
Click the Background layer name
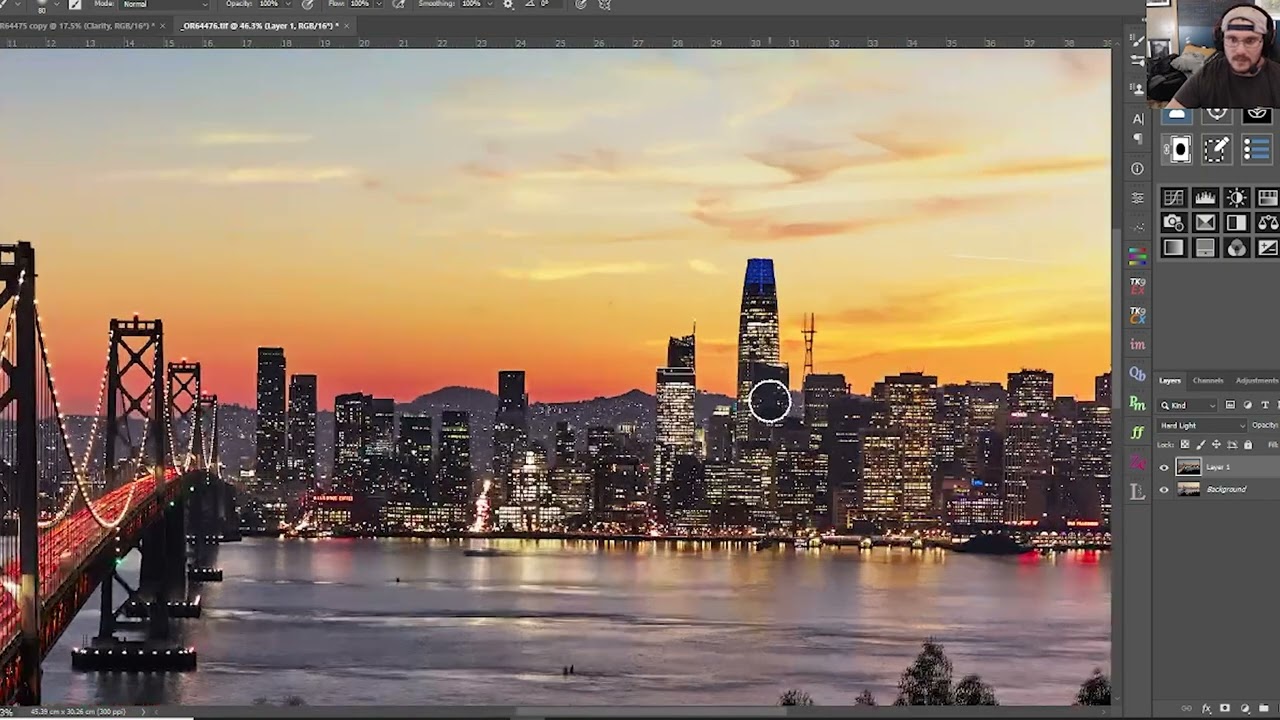[x=1226, y=490]
